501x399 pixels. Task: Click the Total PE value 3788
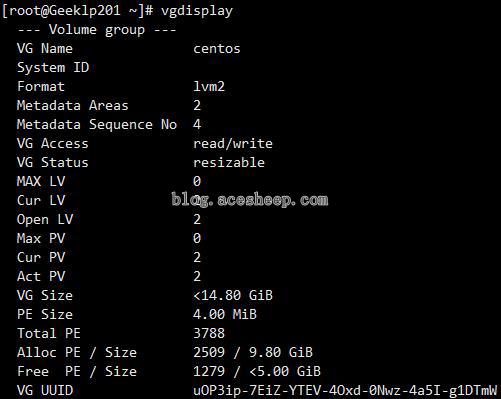(209, 333)
